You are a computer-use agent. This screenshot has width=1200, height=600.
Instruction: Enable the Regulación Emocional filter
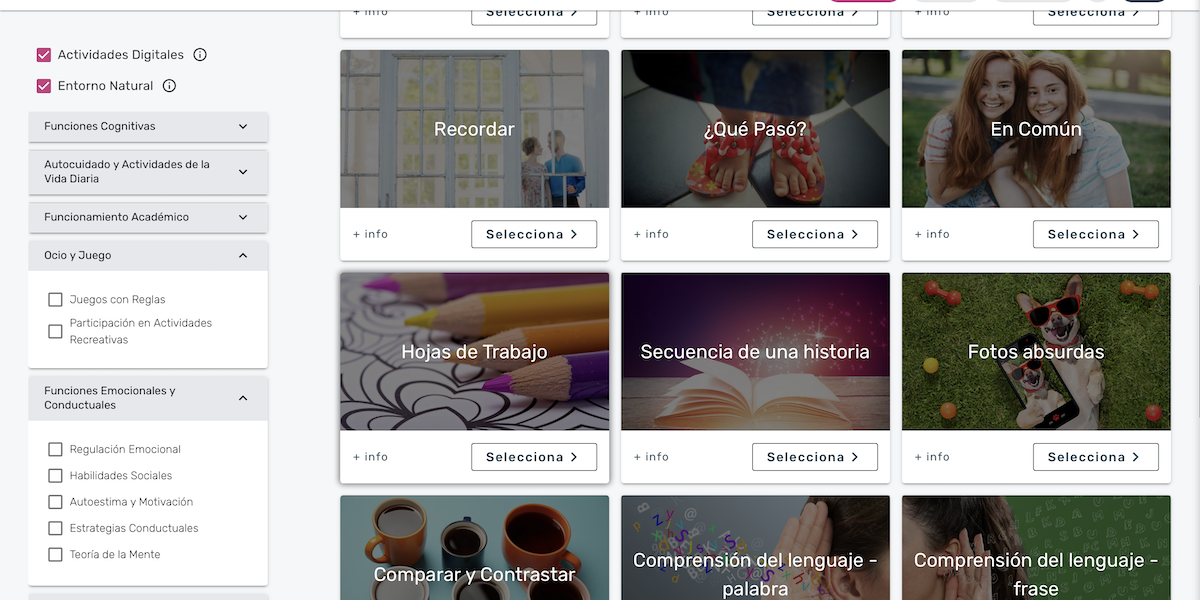56,450
